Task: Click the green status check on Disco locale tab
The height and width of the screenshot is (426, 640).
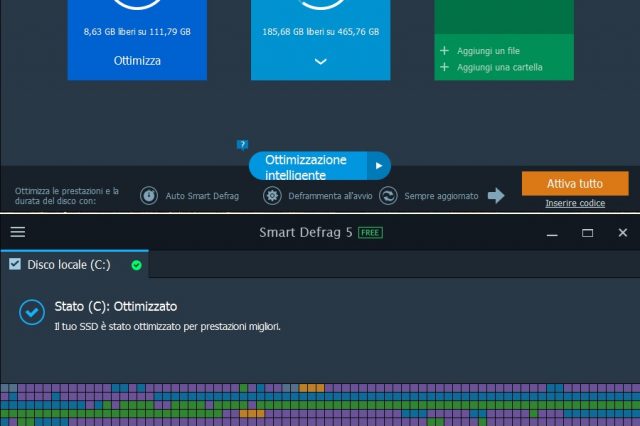Action: click(x=137, y=265)
